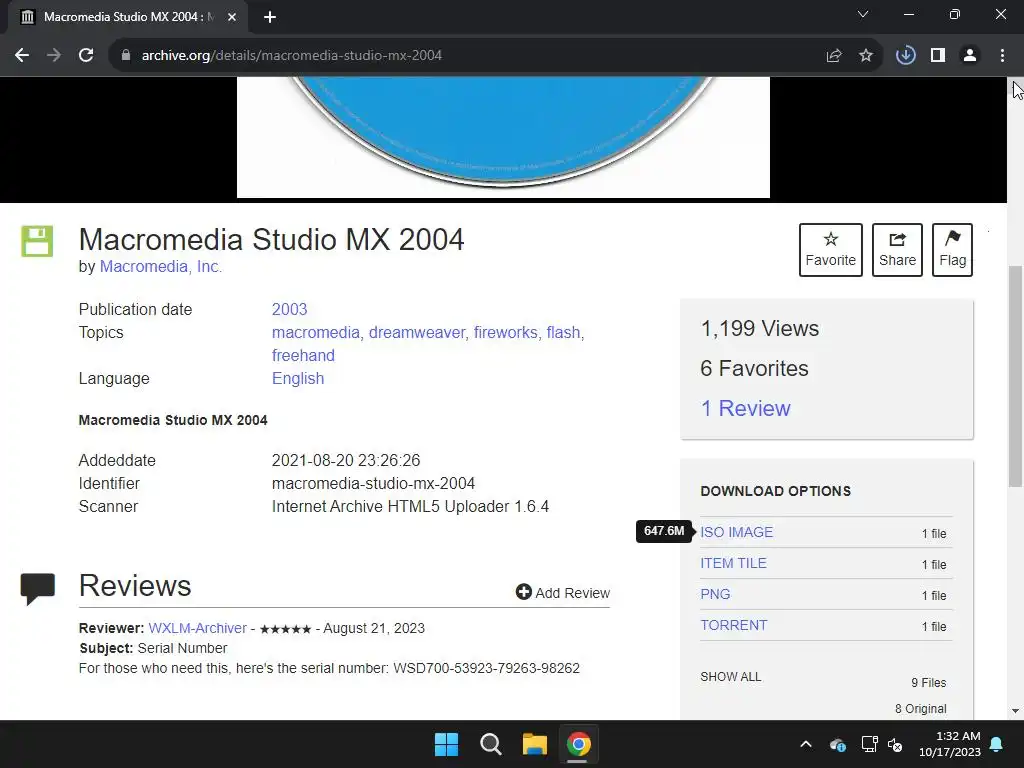The image size is (1024, 768).
Task: Click SHOW ALL download files
Action: point(731,677)
